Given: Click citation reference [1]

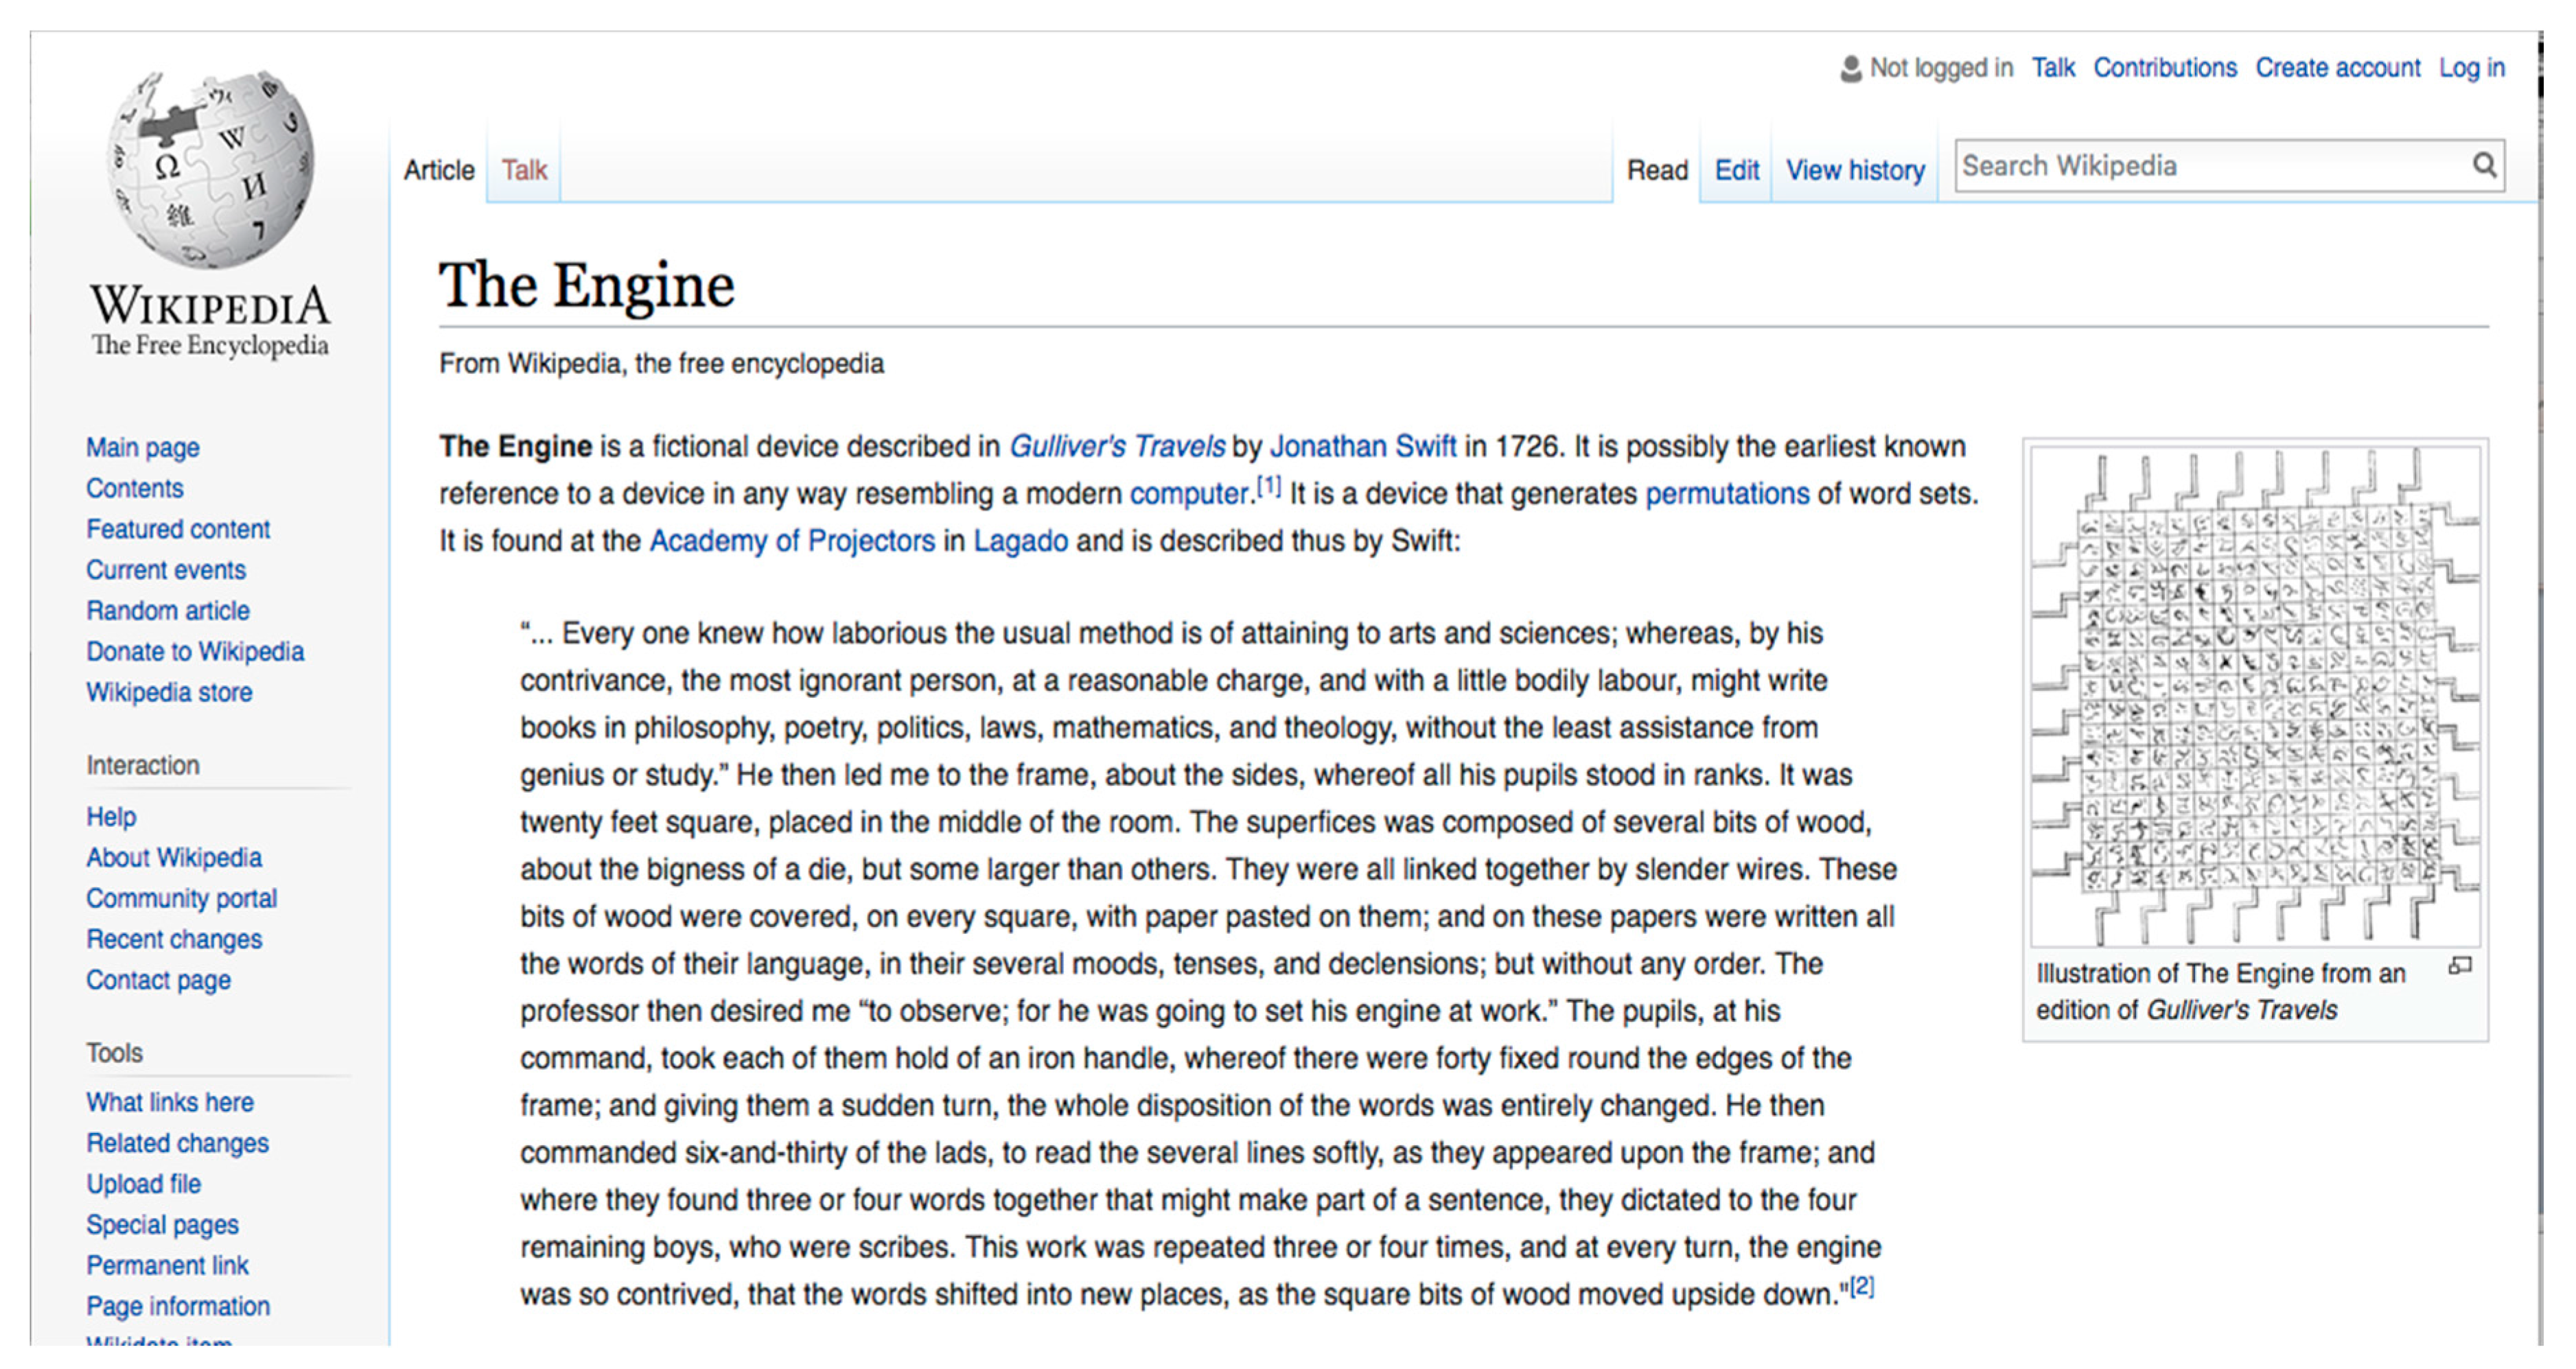Looking at the screenshot, I should tap(1269, 486).
